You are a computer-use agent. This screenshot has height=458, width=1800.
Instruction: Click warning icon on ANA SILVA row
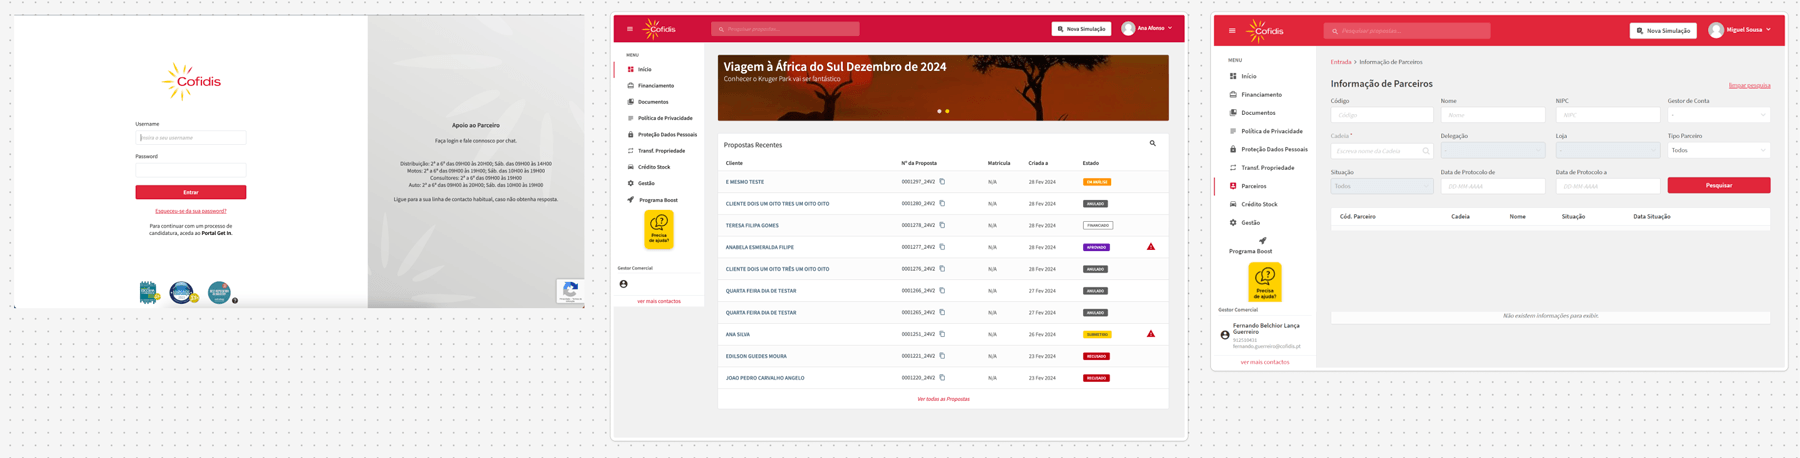click(x=1151, y=334)
